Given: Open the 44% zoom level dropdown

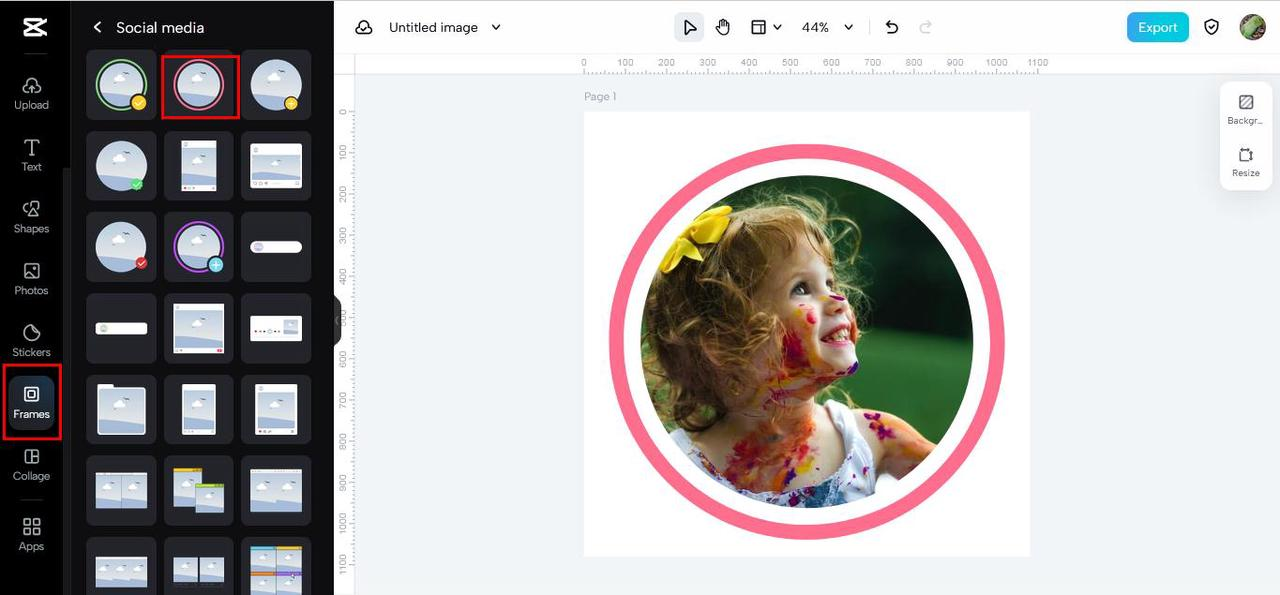Looking at the screenshot, I should pos(828,27).
